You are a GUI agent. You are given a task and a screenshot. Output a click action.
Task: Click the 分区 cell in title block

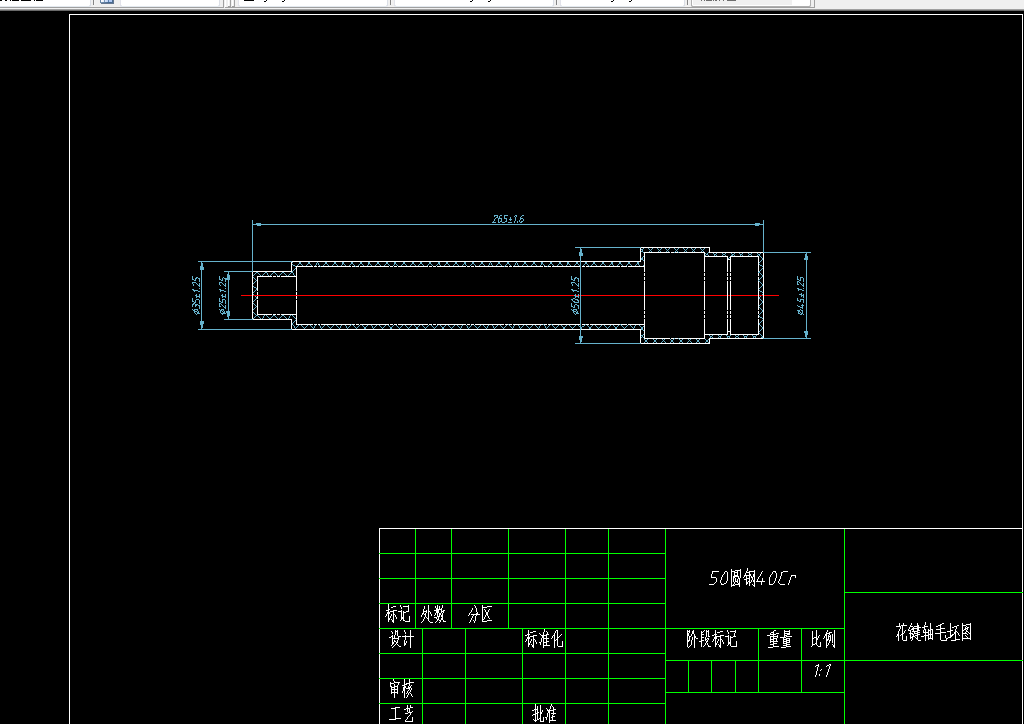pos(480,614)
